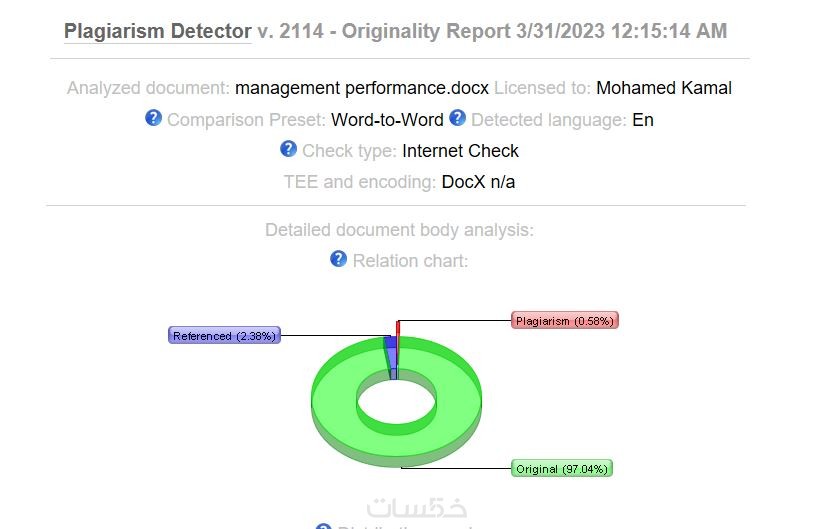The width and height of the screenshot is (835, 529).
Task: Click the licensee name Mohamed Kamal
Action: (x=664, y=88)
